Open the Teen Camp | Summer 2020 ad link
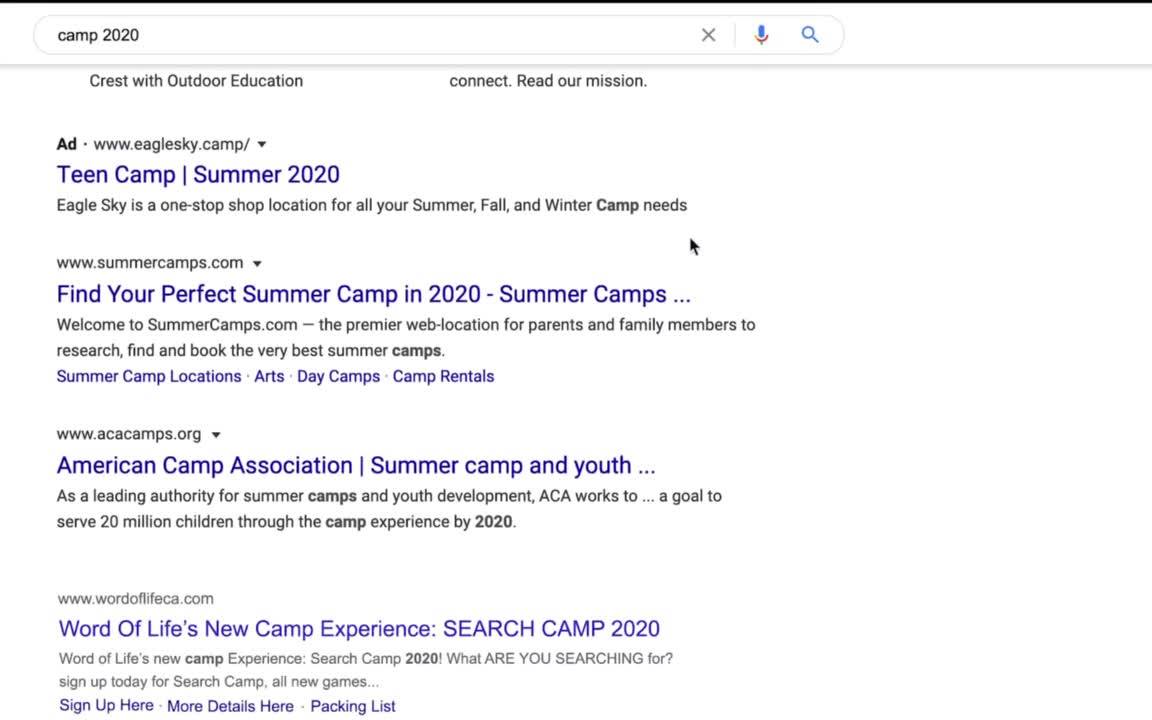 (x=198, y=175)
